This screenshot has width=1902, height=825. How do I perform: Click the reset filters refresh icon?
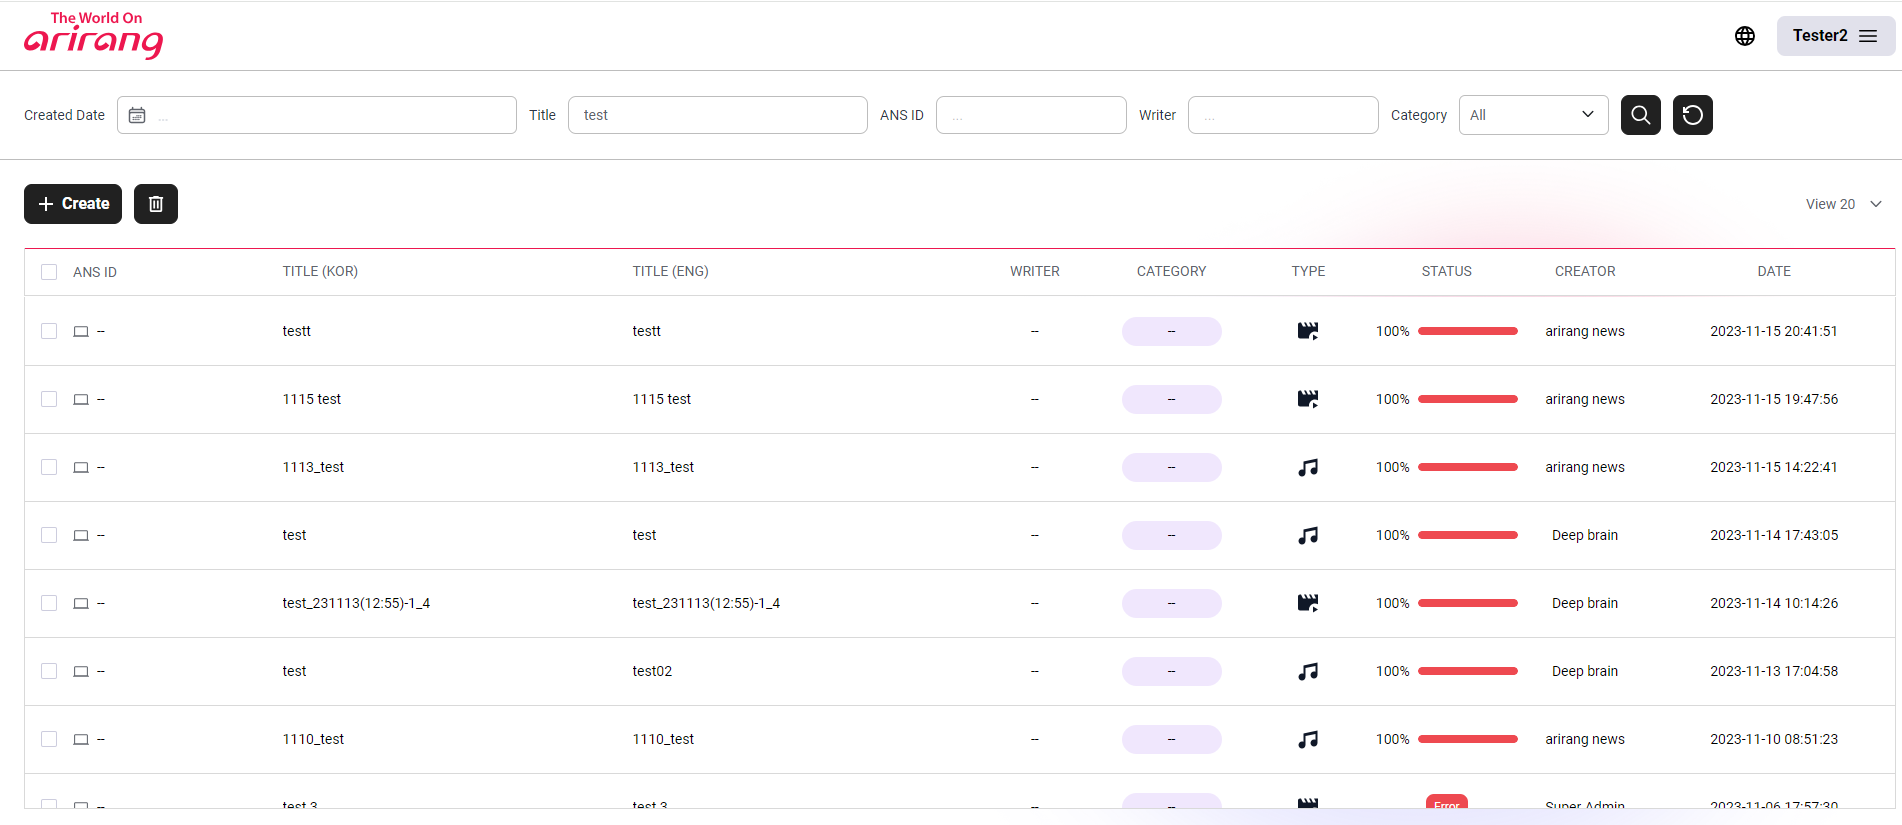[1692, 115]
